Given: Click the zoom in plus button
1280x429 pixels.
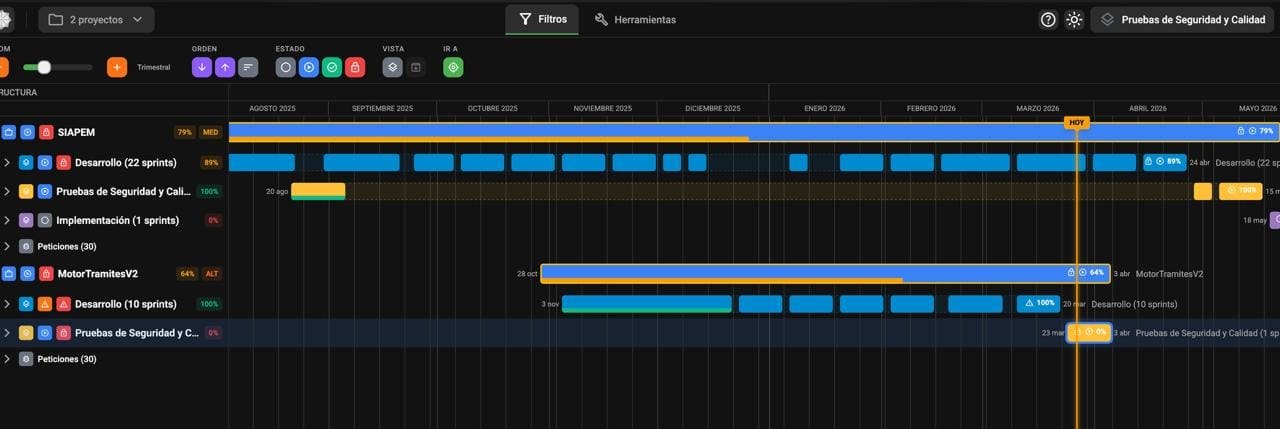Looking at the screenshot, I should (117, 67).
